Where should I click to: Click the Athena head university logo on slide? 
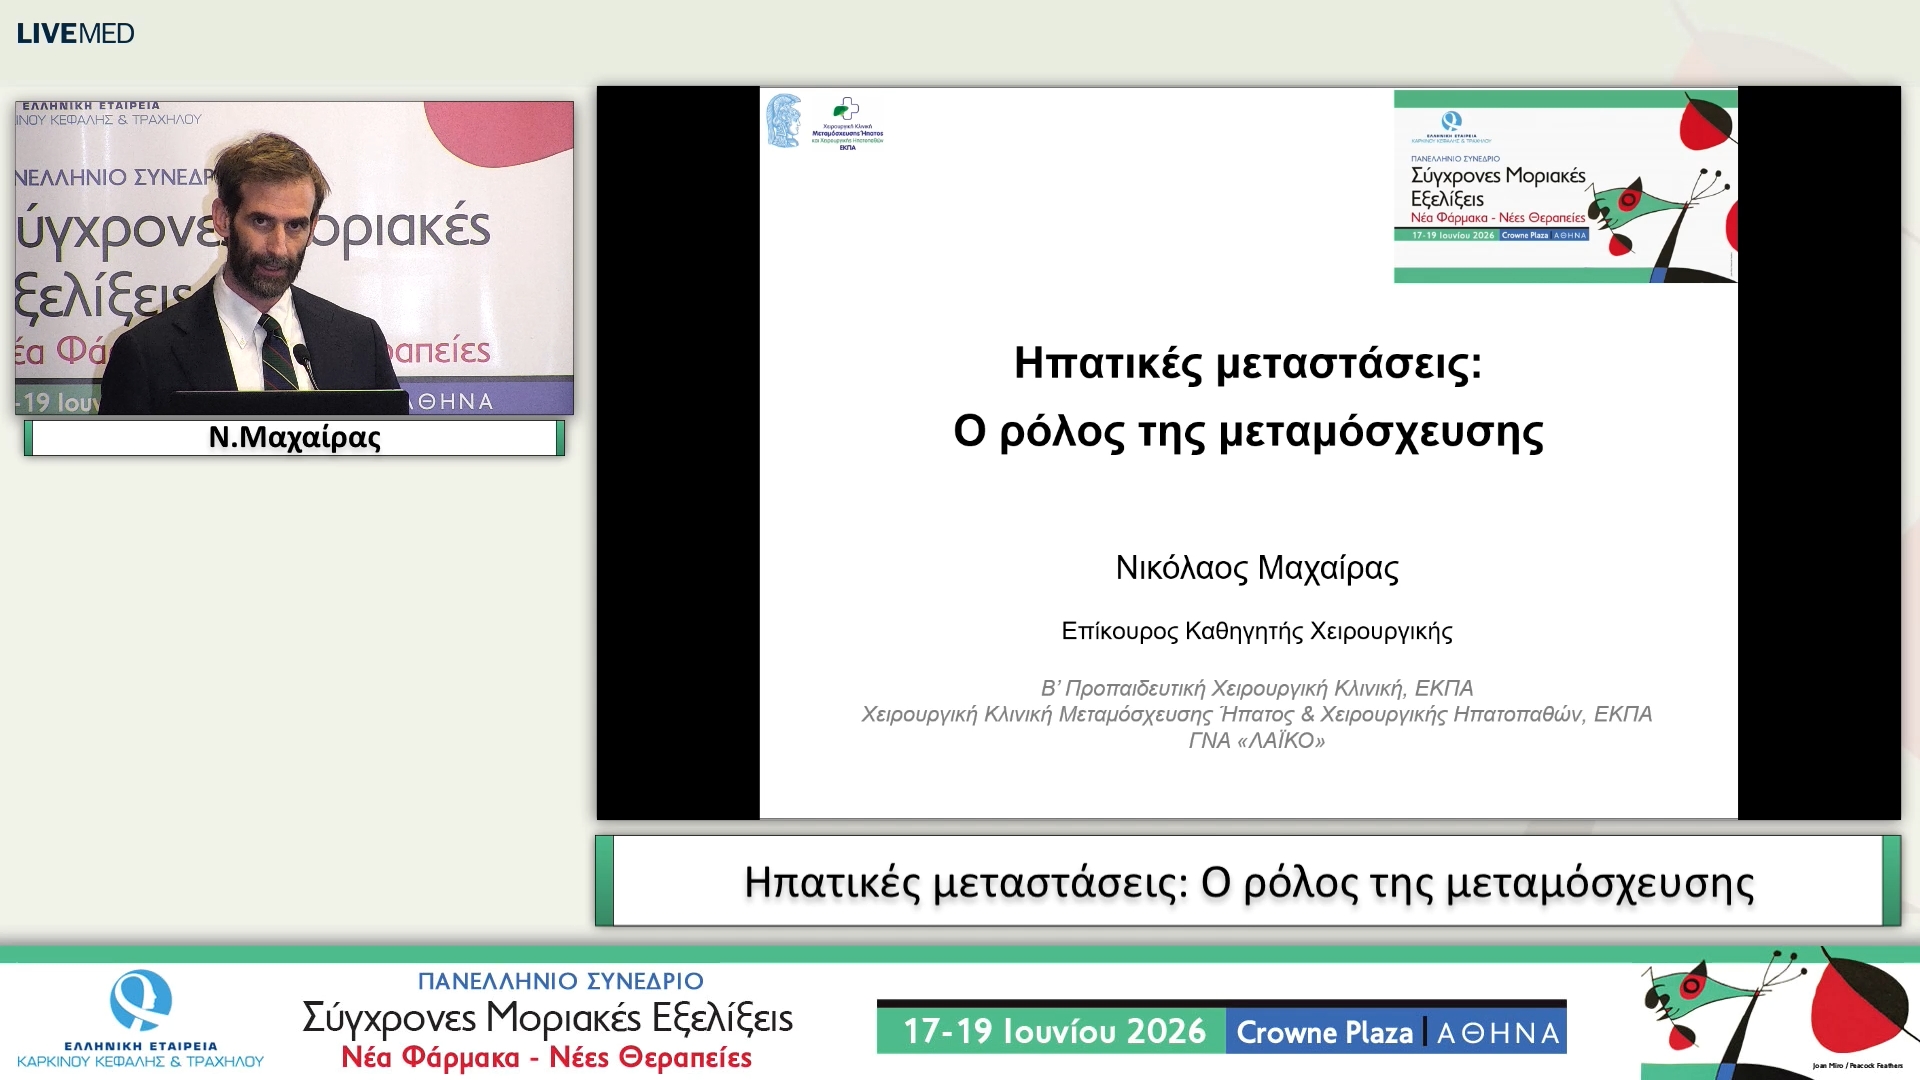(x=784, y=121)
